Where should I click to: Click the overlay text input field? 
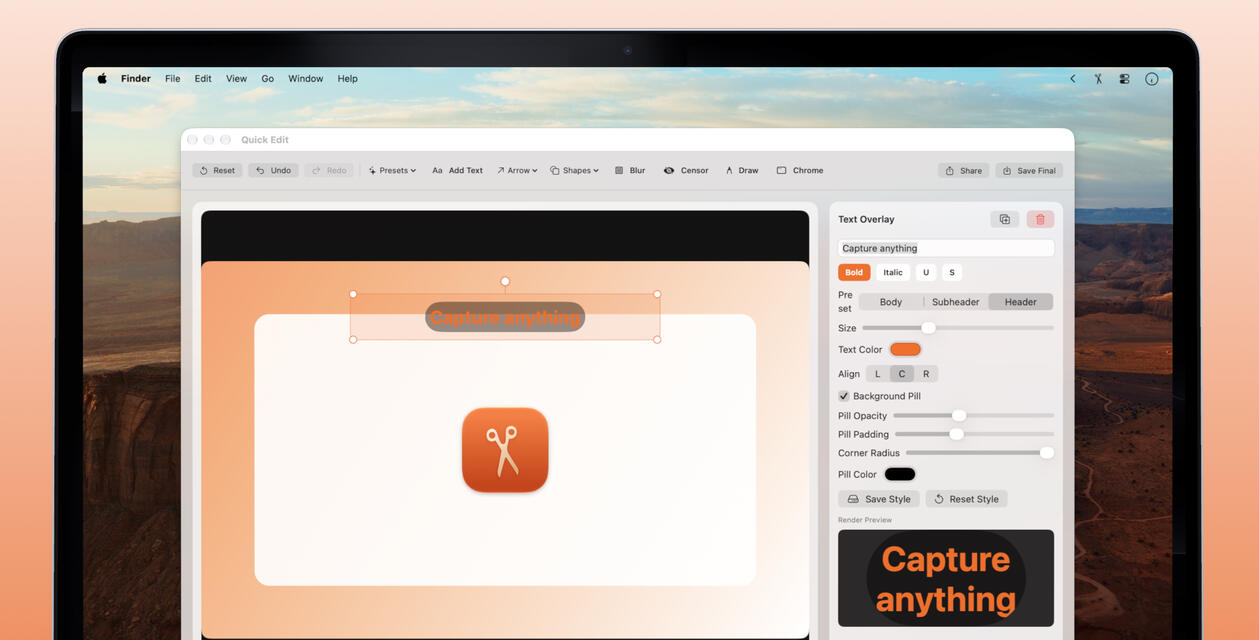click(946, 248)
